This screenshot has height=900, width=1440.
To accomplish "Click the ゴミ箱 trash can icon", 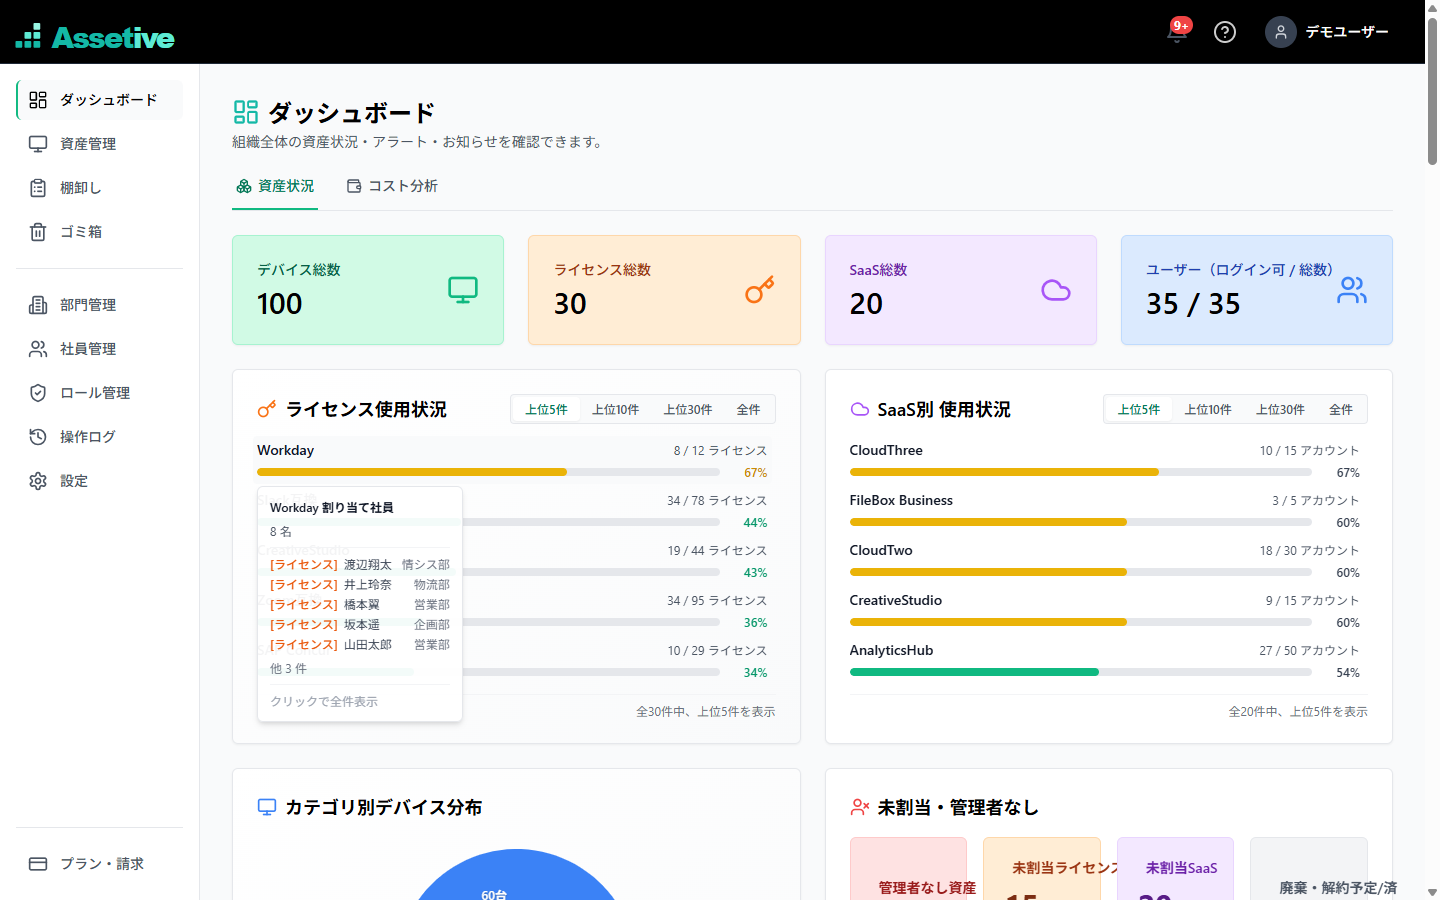I will point(38,232).
